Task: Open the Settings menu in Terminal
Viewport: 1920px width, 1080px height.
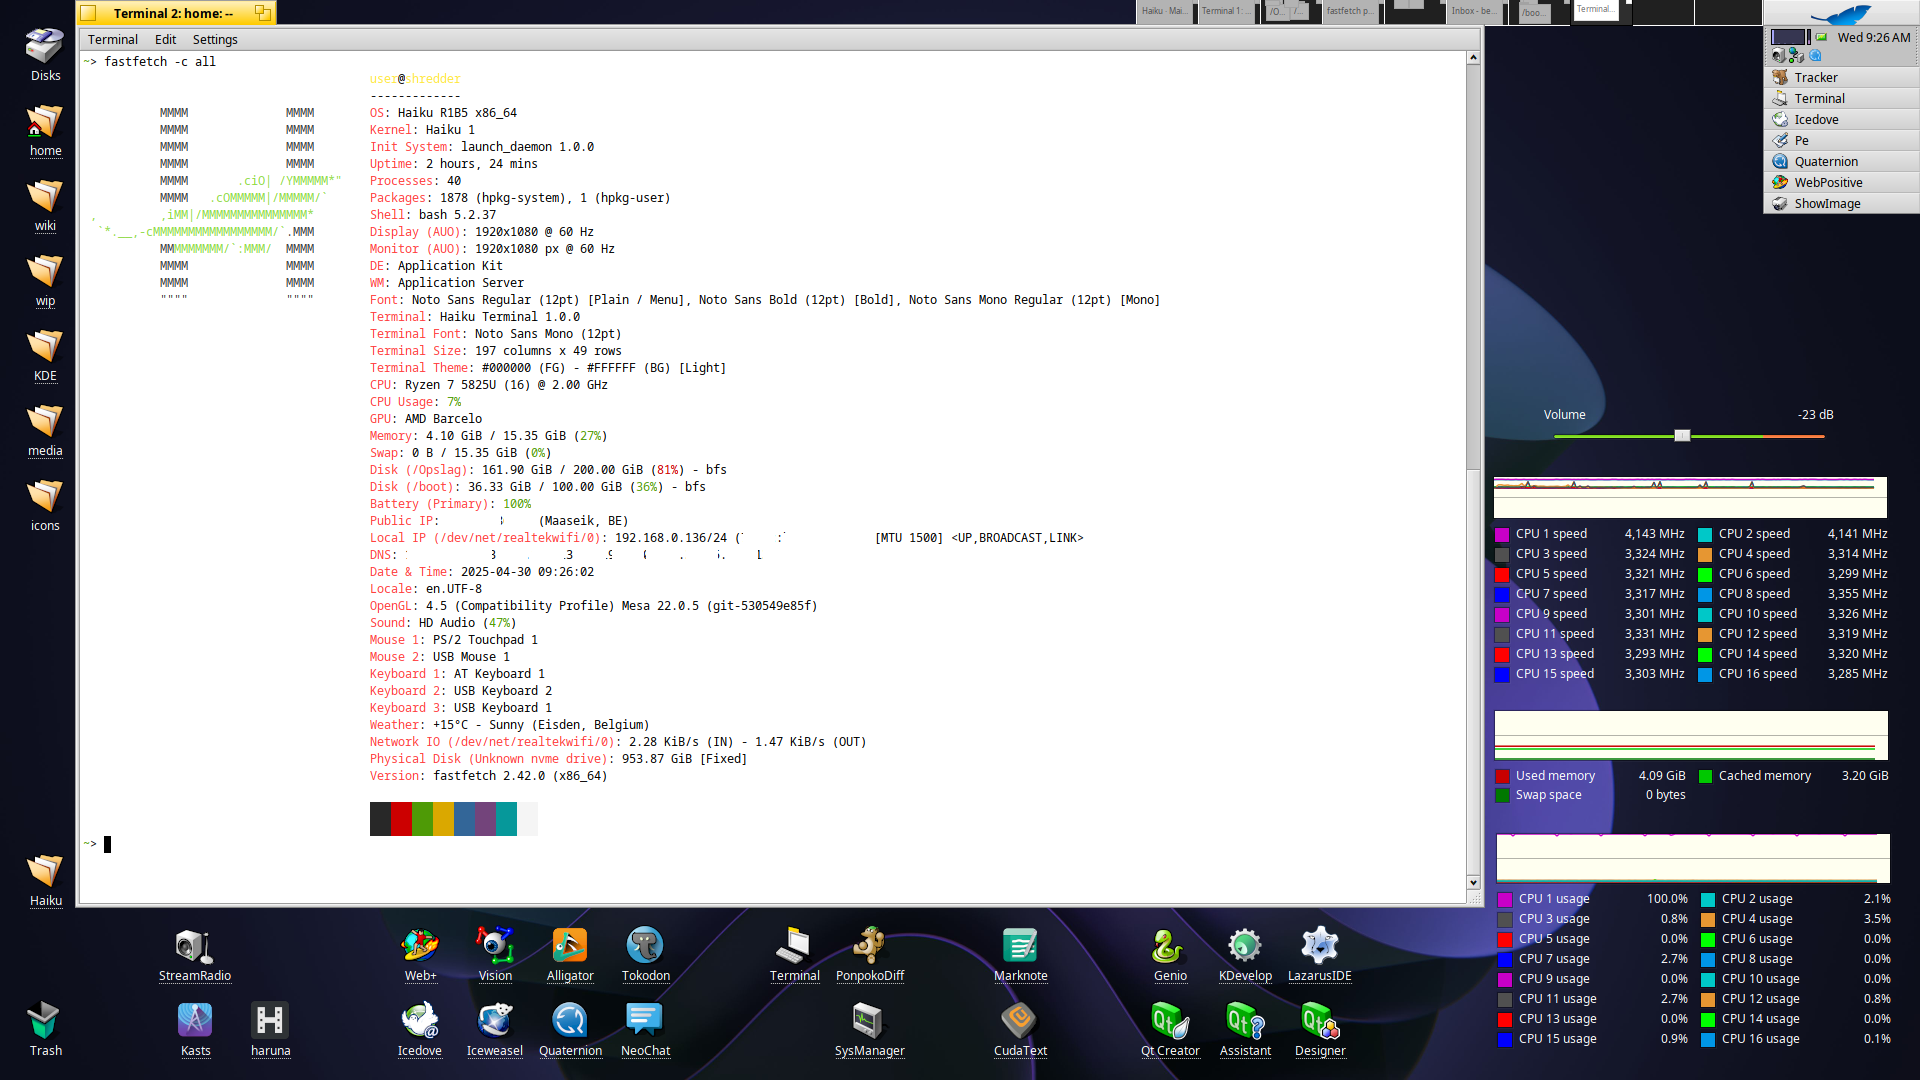Action: (215, 40)
